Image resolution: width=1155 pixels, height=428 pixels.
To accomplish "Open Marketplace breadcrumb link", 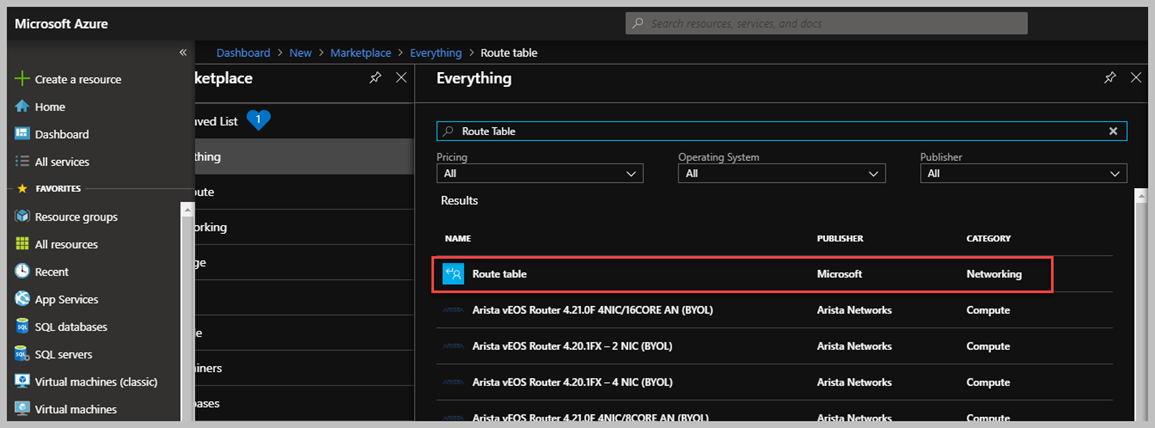I will click(x=361, y=53).
